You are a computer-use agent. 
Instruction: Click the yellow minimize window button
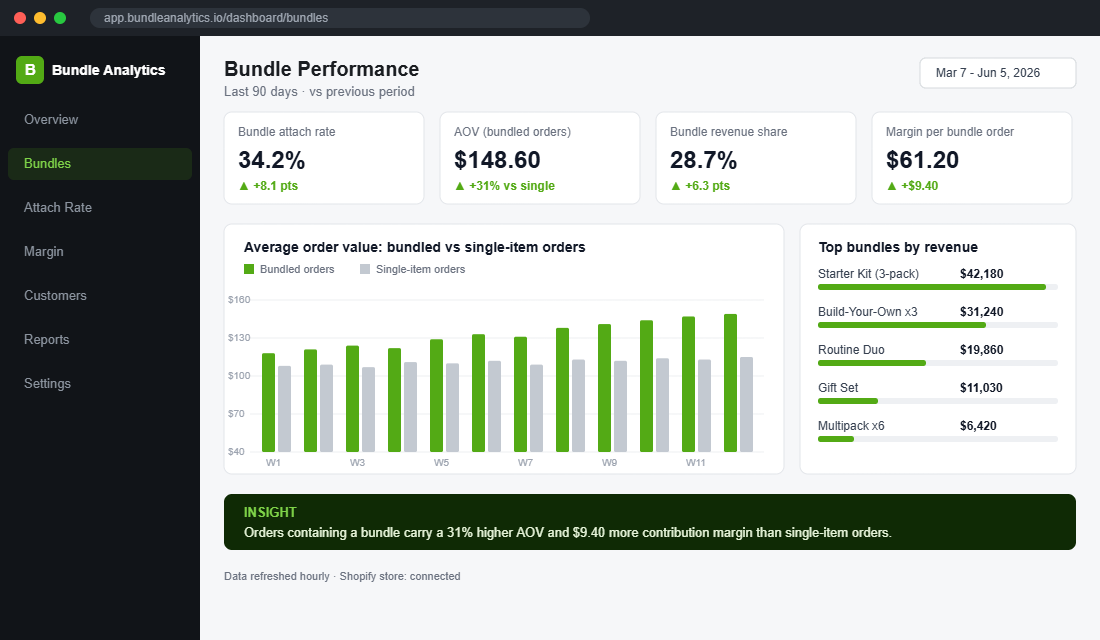[x=40, y=18]
